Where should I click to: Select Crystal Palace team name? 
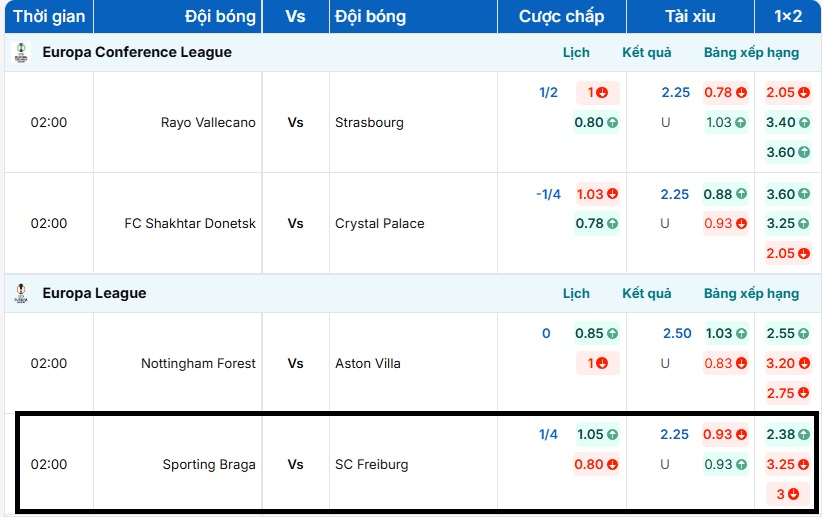[380, 223]
